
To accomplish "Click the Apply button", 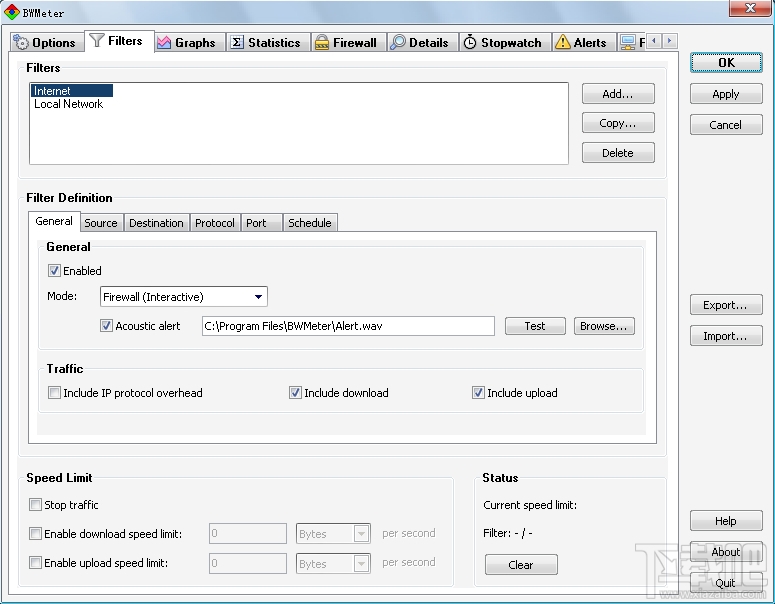I will pyautogui.click(x=726, y=94).
